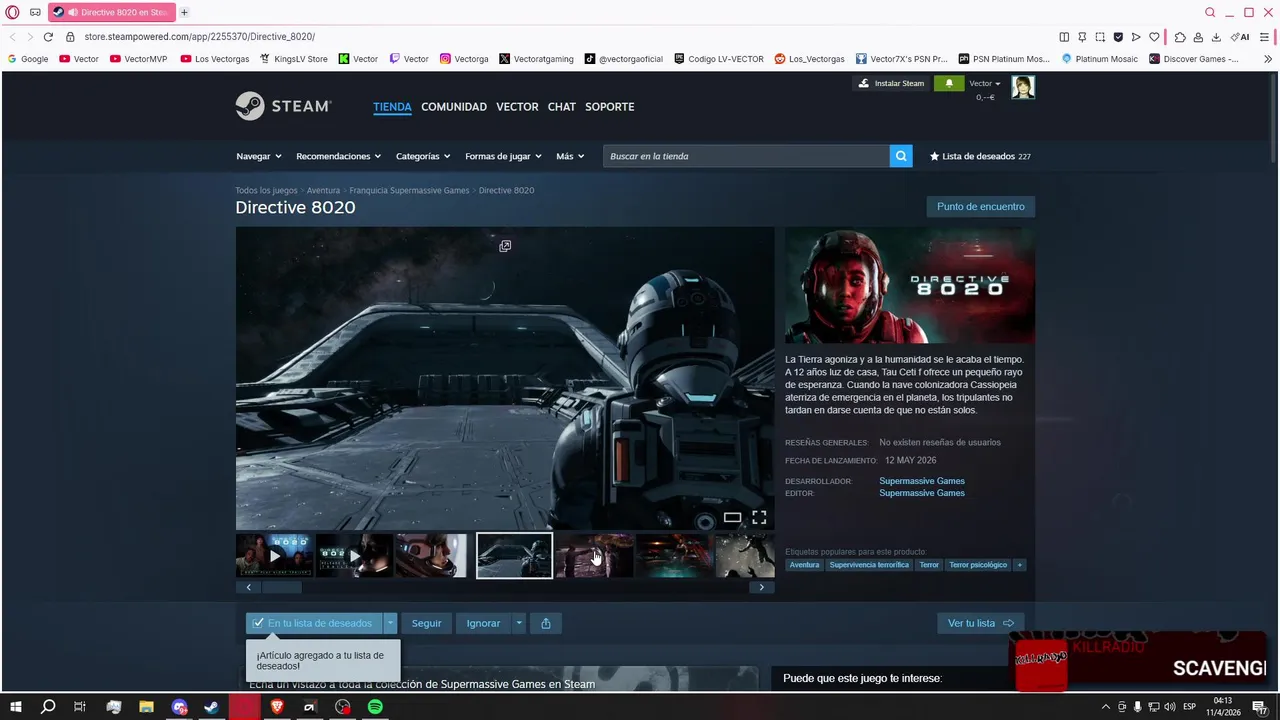Open the extensions cube icon
The width and height of the screenshot is (1280, 720).
tap(1180, 37)
